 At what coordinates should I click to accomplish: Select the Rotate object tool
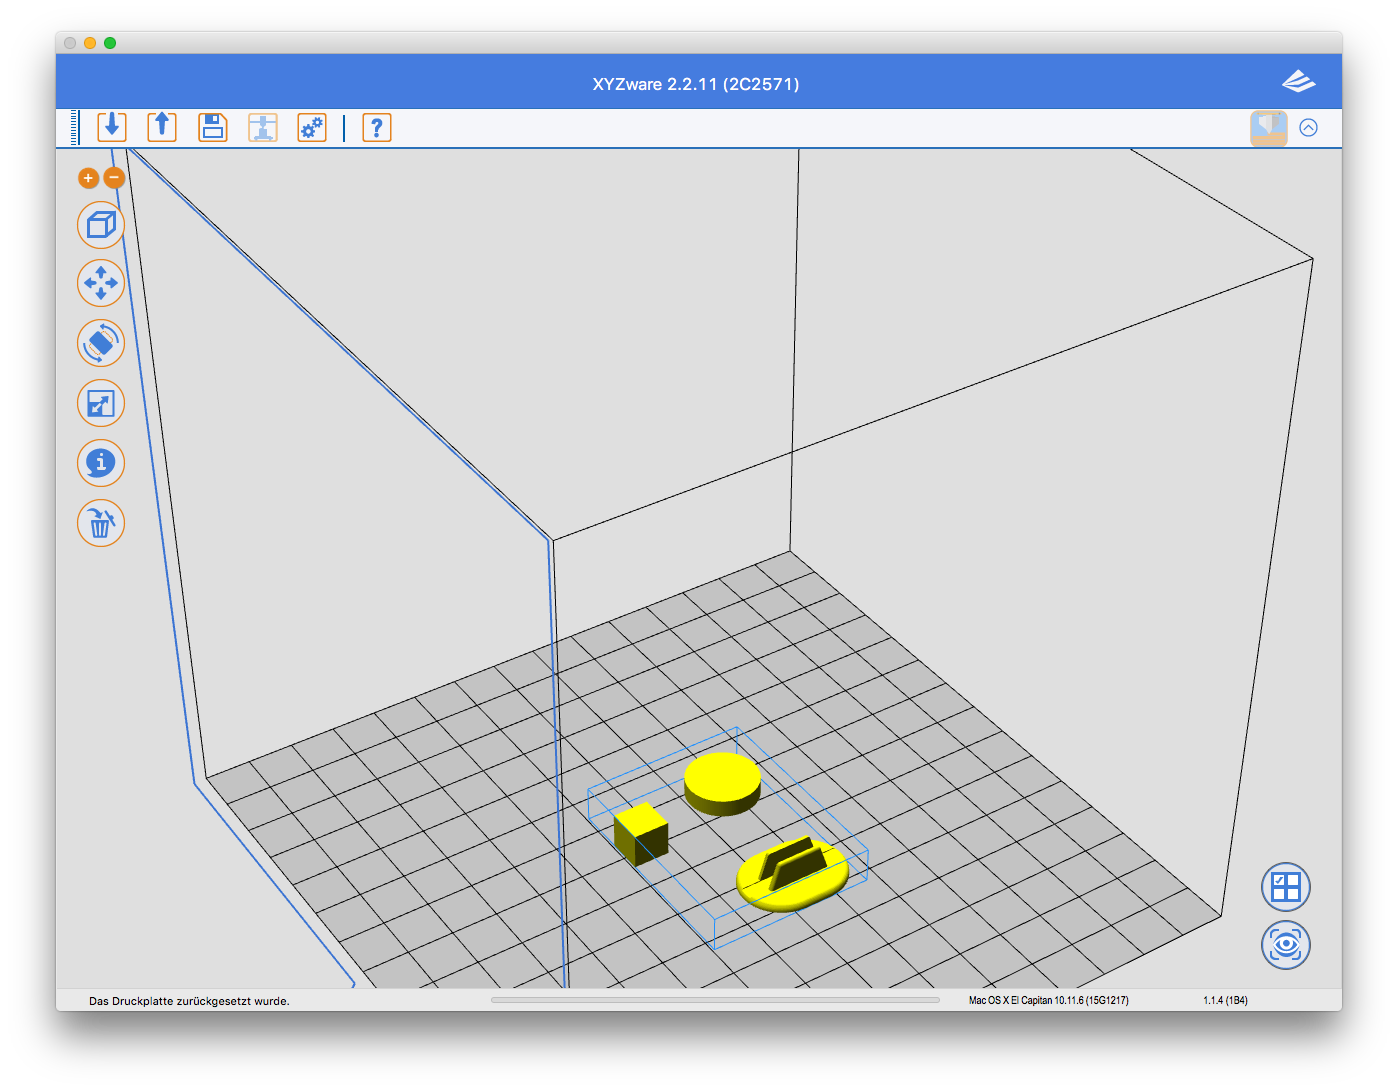pyautogui.click(x=101, y=343)
